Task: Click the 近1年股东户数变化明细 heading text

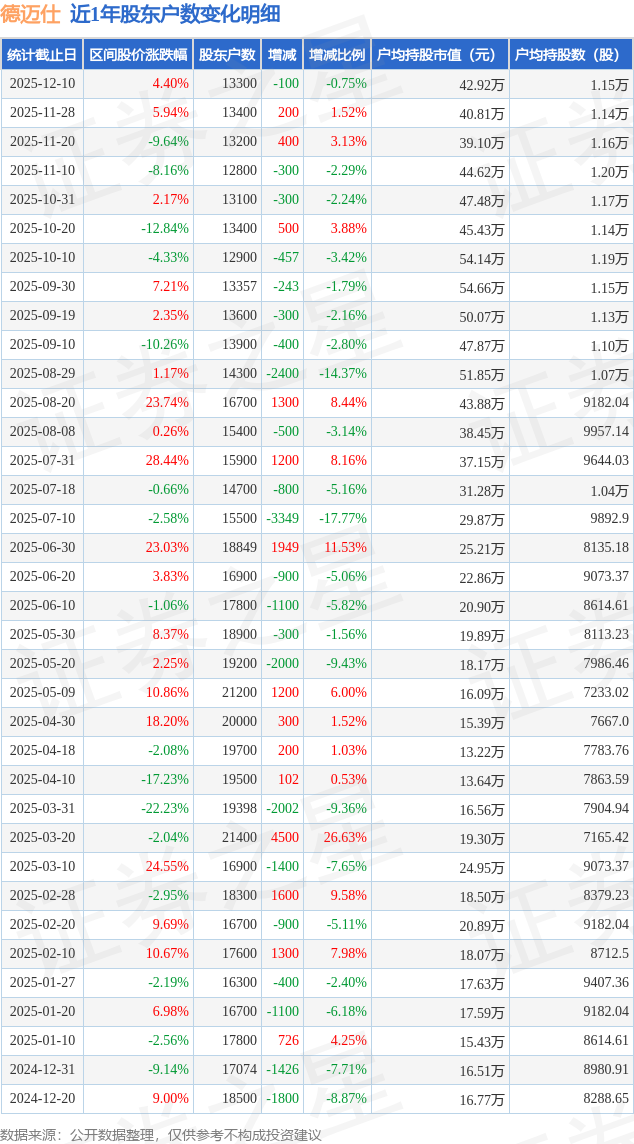Action: pyautogui.click(x=175, y=14)
